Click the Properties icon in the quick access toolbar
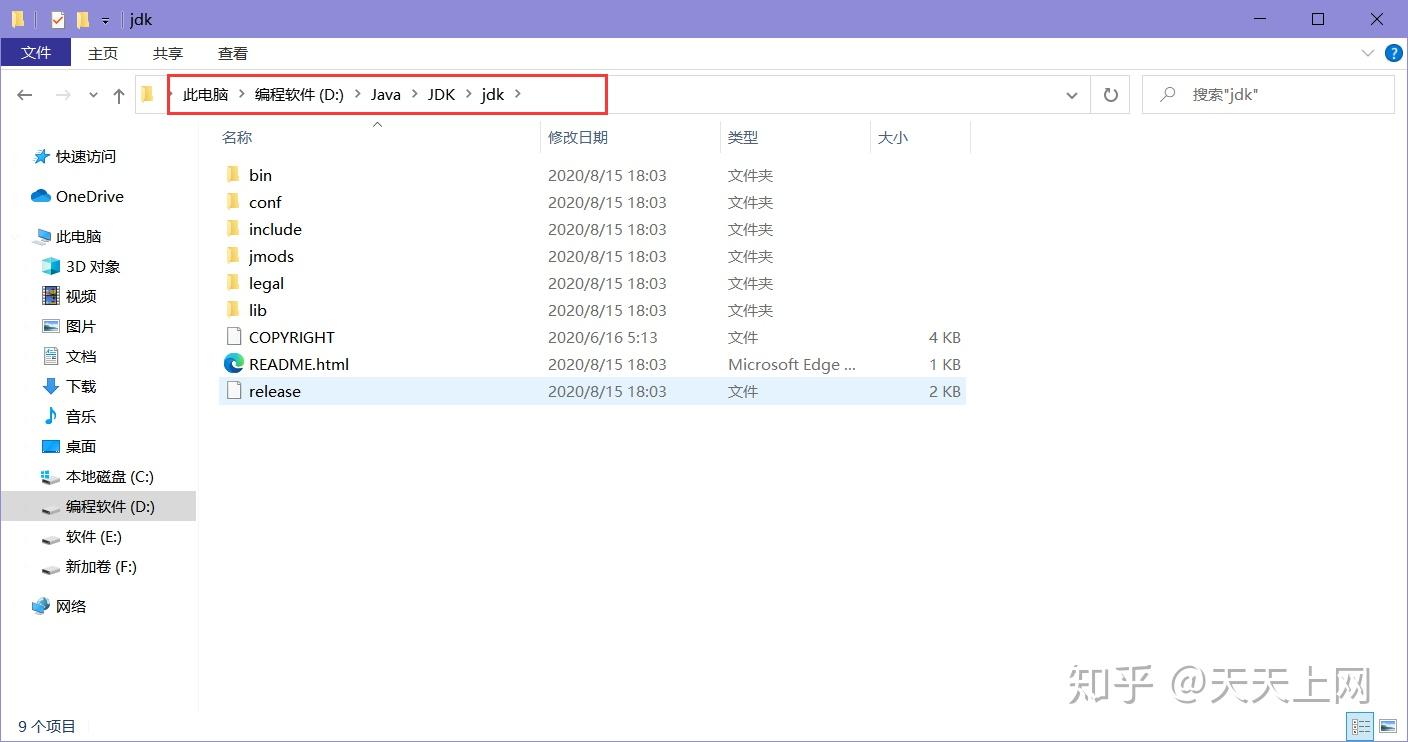Image resolution: width=1408 pixels, height=742 pixels. [x=57, y=19]
